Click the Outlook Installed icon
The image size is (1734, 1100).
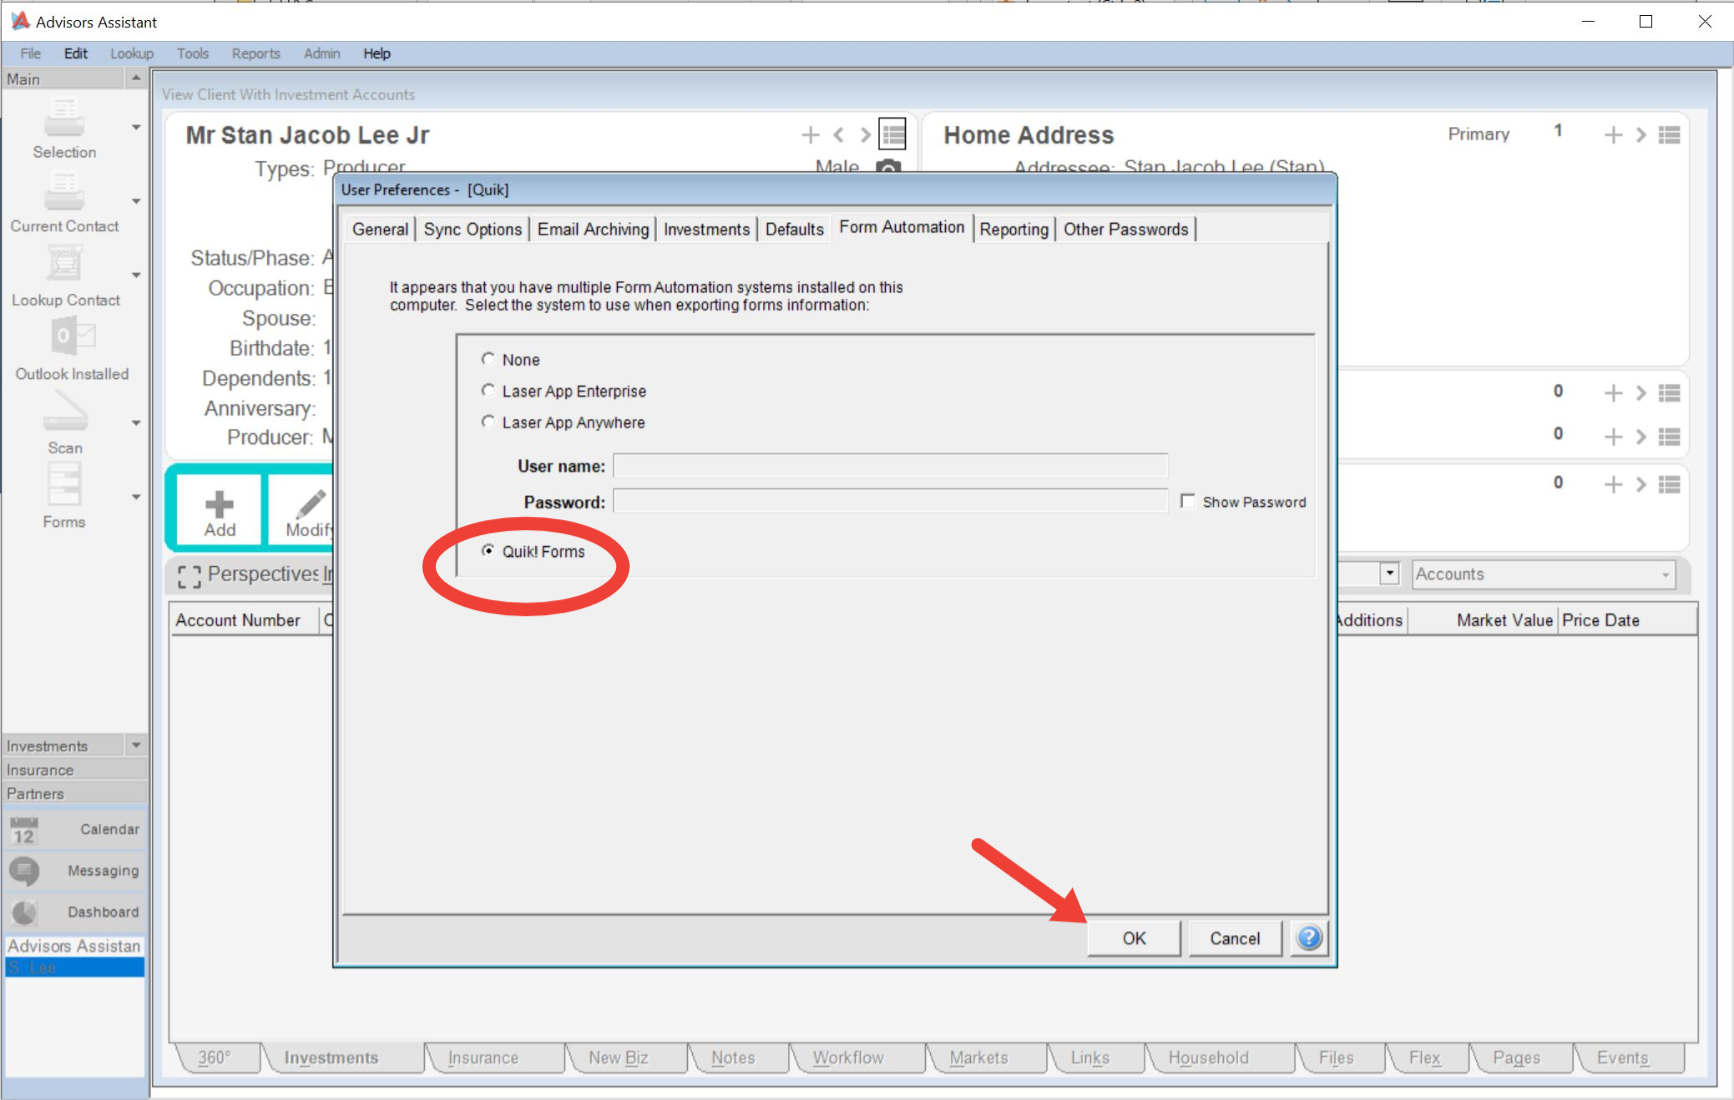72,338
